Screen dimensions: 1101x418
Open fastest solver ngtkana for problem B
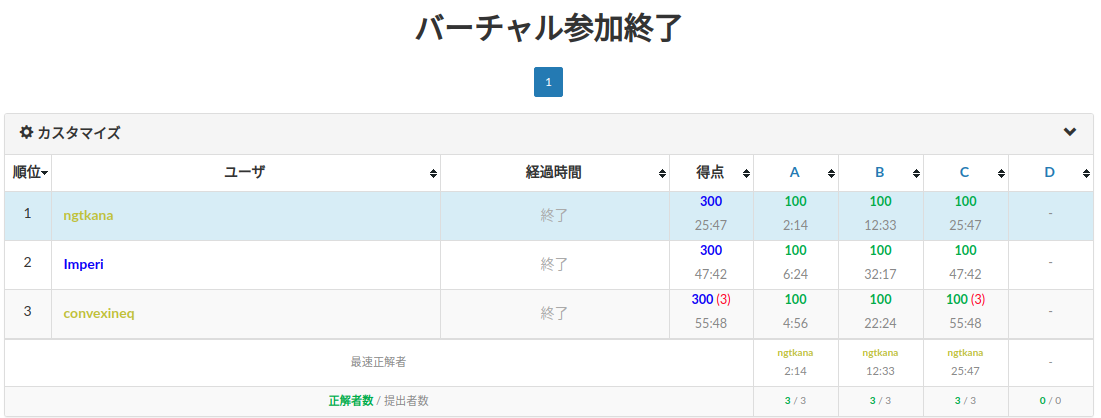(881, 353)
